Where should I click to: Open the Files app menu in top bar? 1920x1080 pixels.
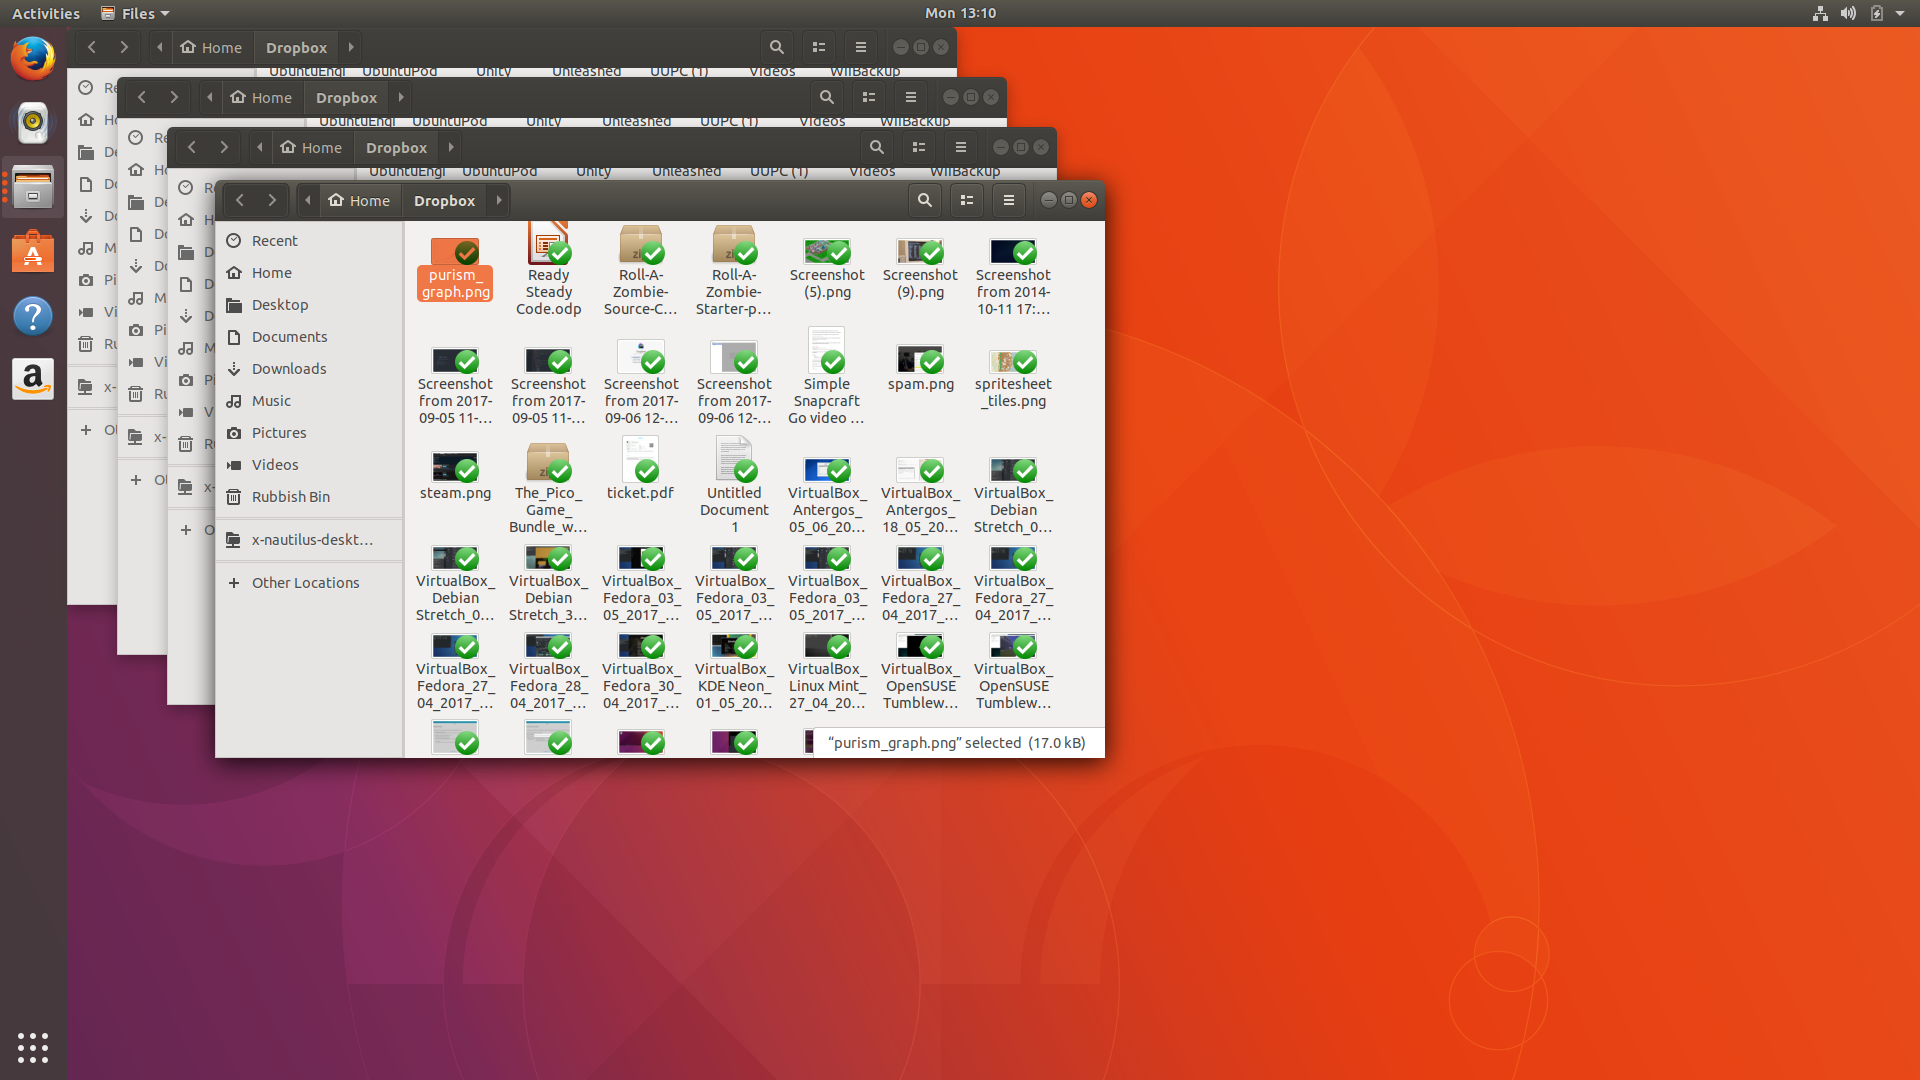136,13
